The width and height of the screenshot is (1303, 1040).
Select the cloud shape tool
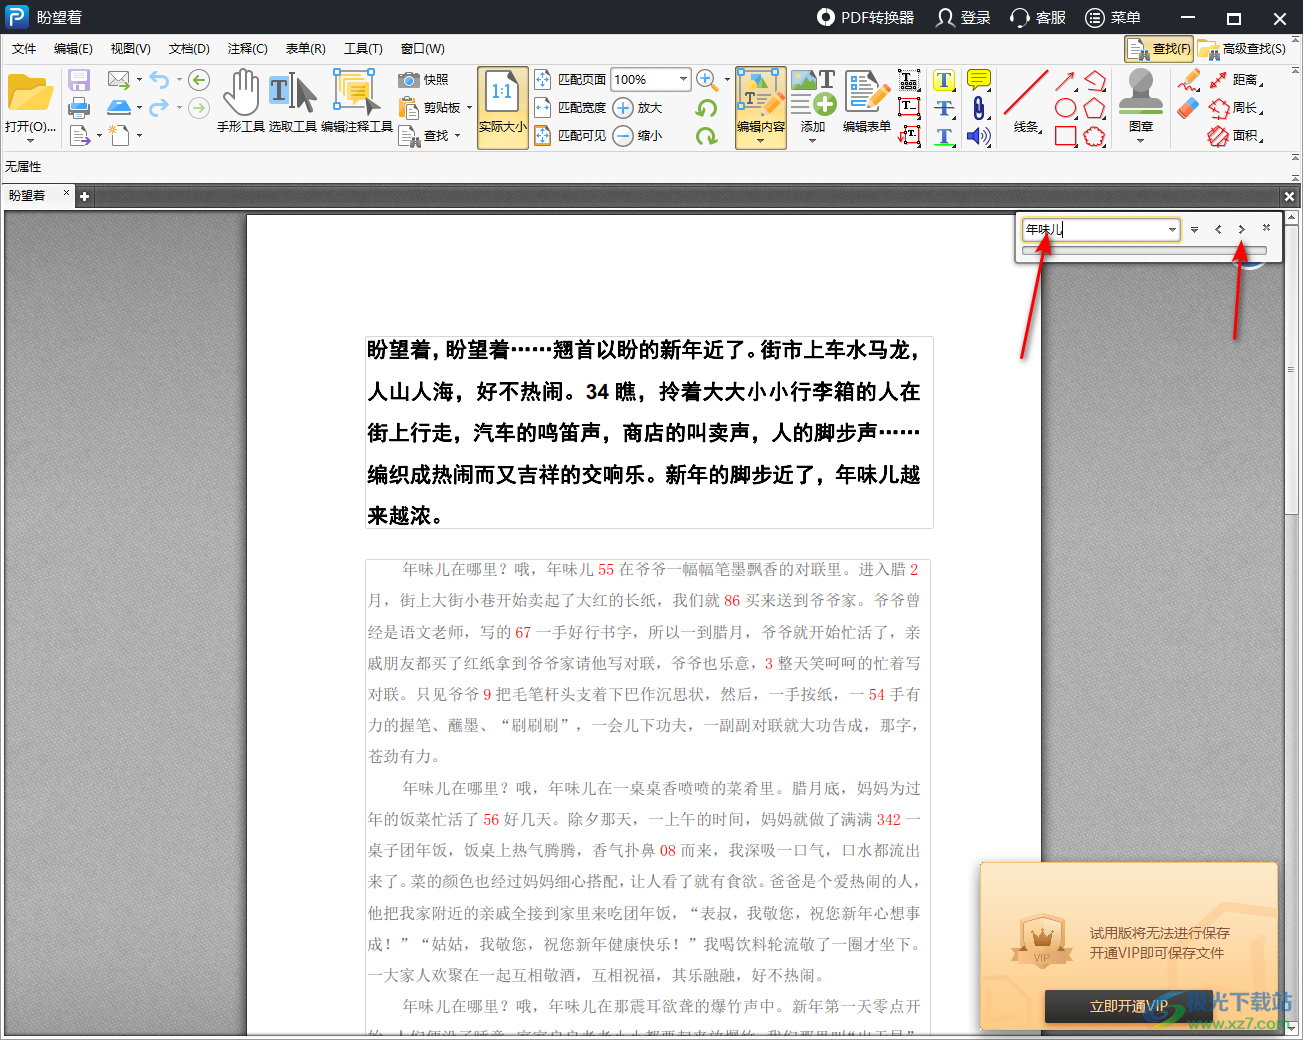pyautogui.click(x=1095, y=136)
